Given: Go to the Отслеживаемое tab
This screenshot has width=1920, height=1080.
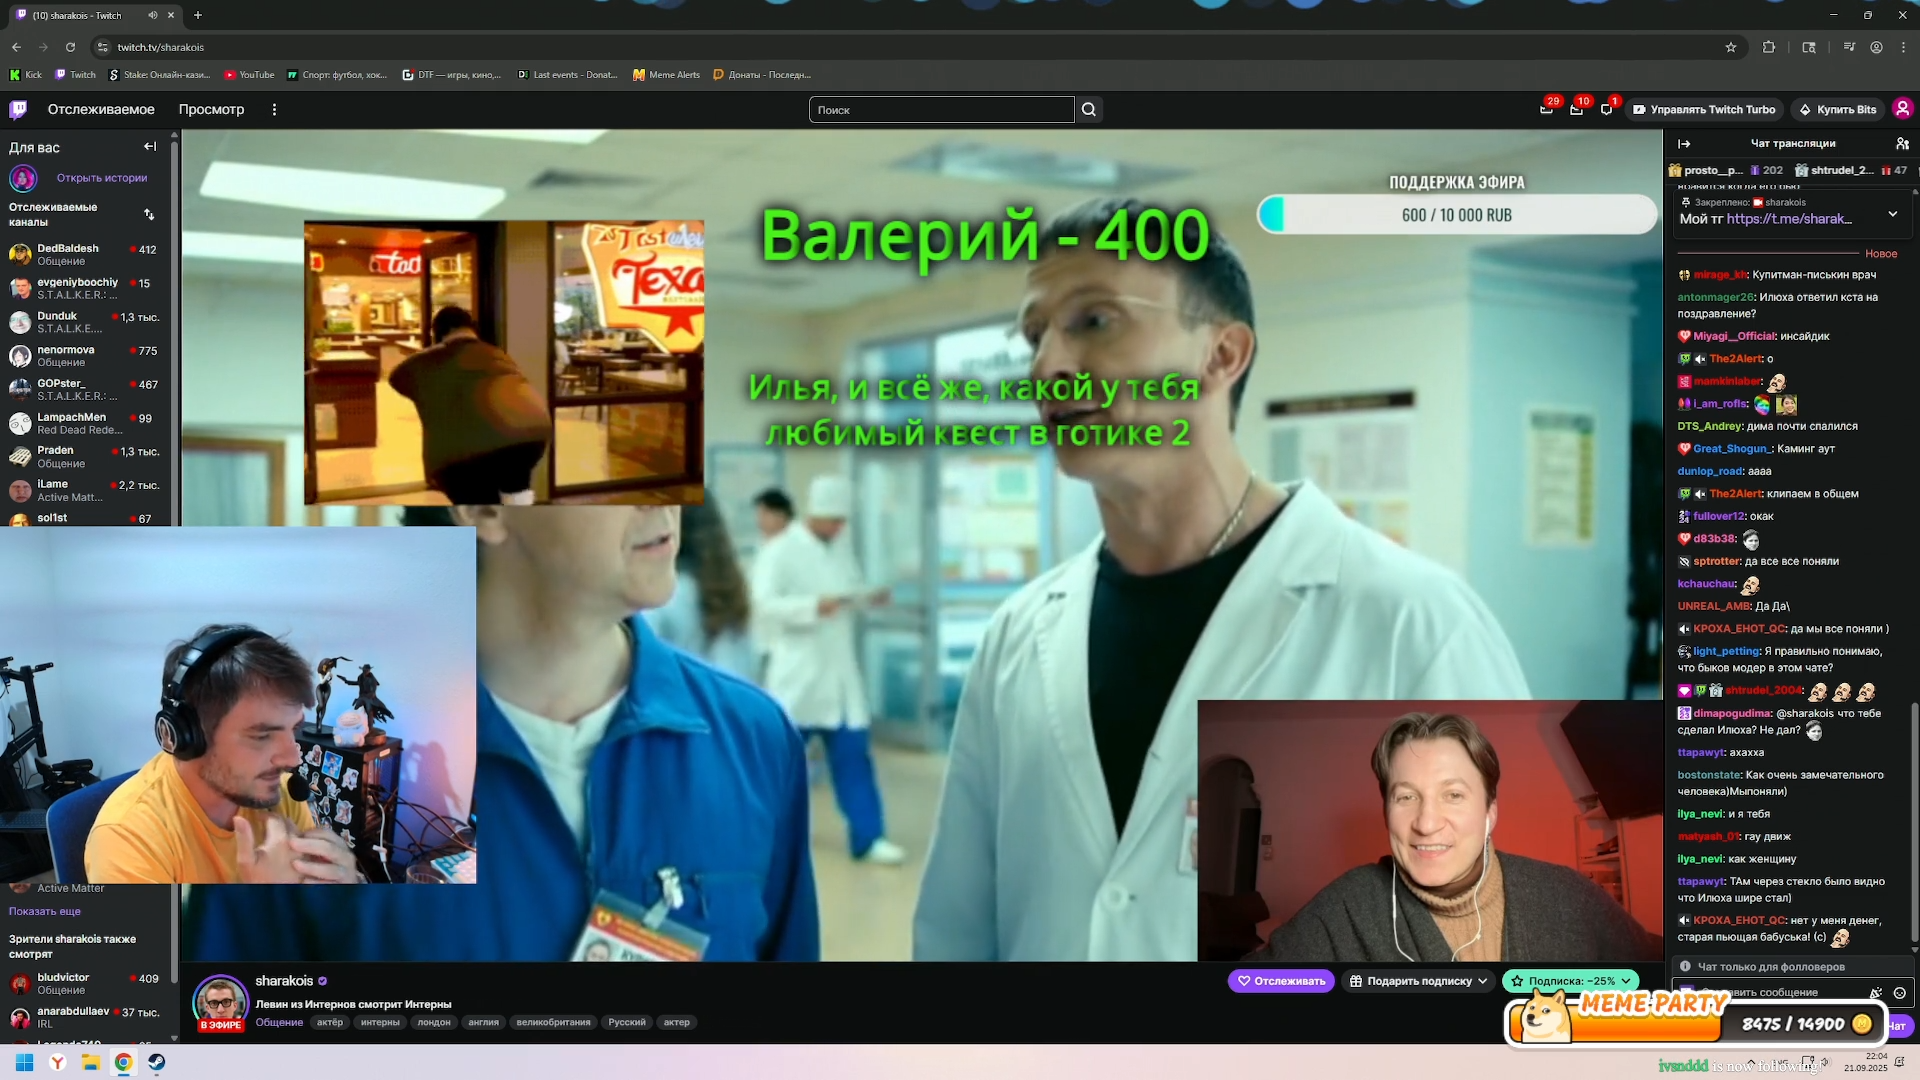Looking at the screenshot, I should (101, 110).
